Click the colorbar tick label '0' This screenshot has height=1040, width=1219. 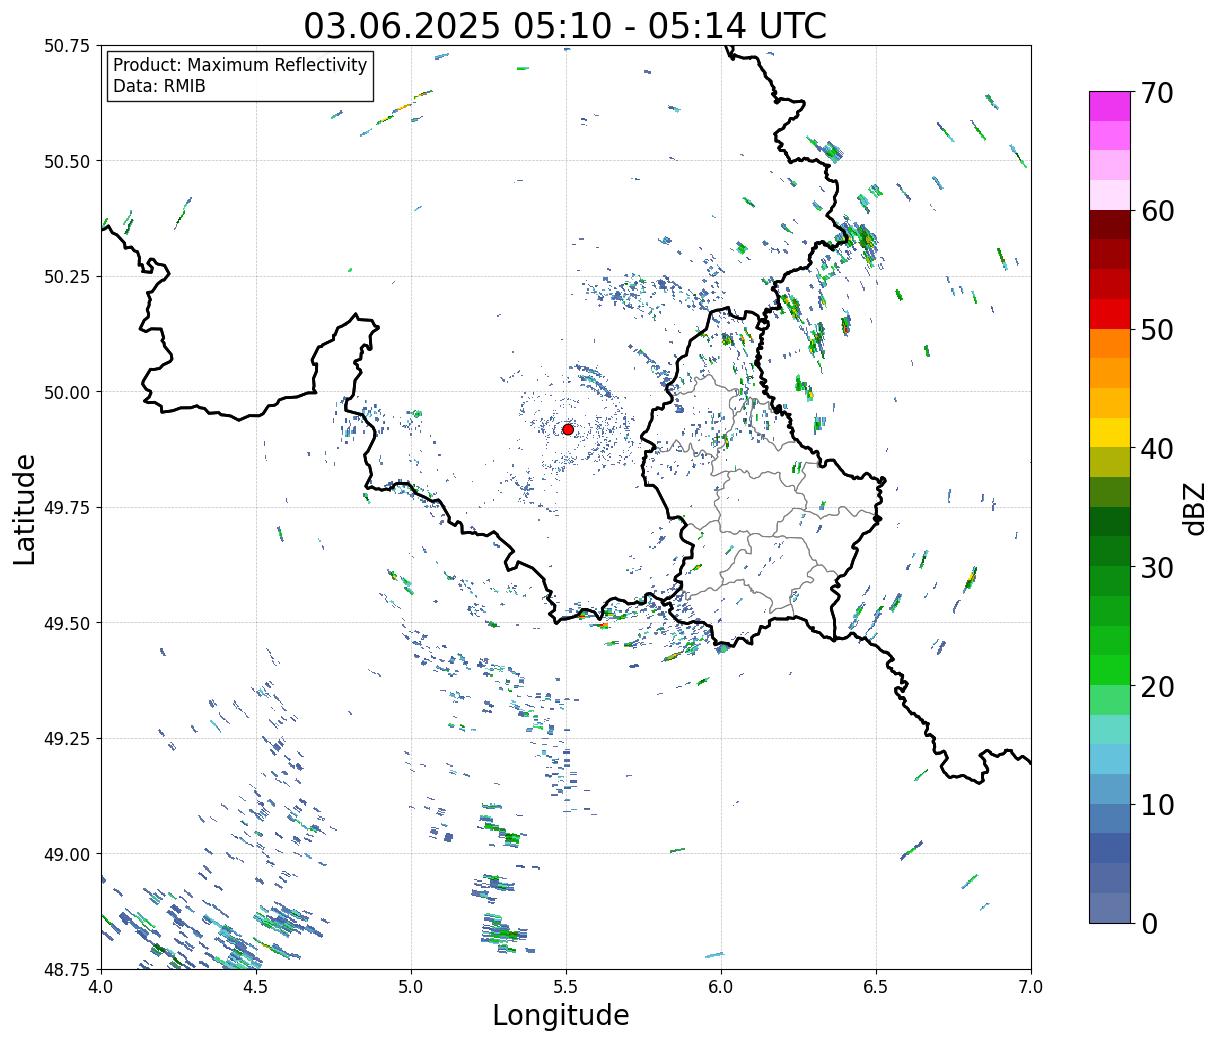(x=1149, y=924)
